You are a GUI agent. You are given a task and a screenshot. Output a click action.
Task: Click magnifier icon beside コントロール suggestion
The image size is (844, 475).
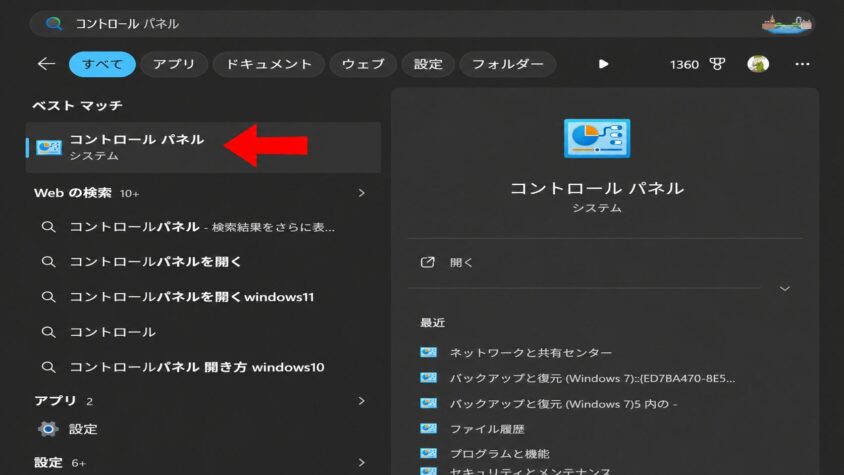(48, 332)
